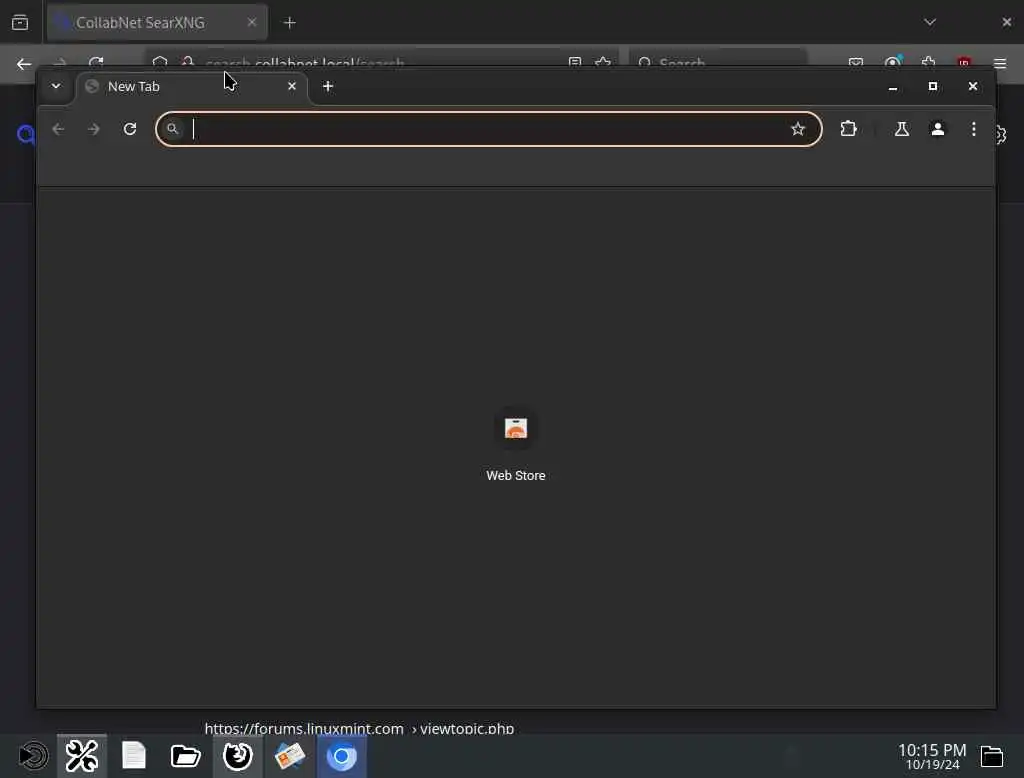
Task: Open the forums.linuxmint.com search result link
Action: pos(359,728)
